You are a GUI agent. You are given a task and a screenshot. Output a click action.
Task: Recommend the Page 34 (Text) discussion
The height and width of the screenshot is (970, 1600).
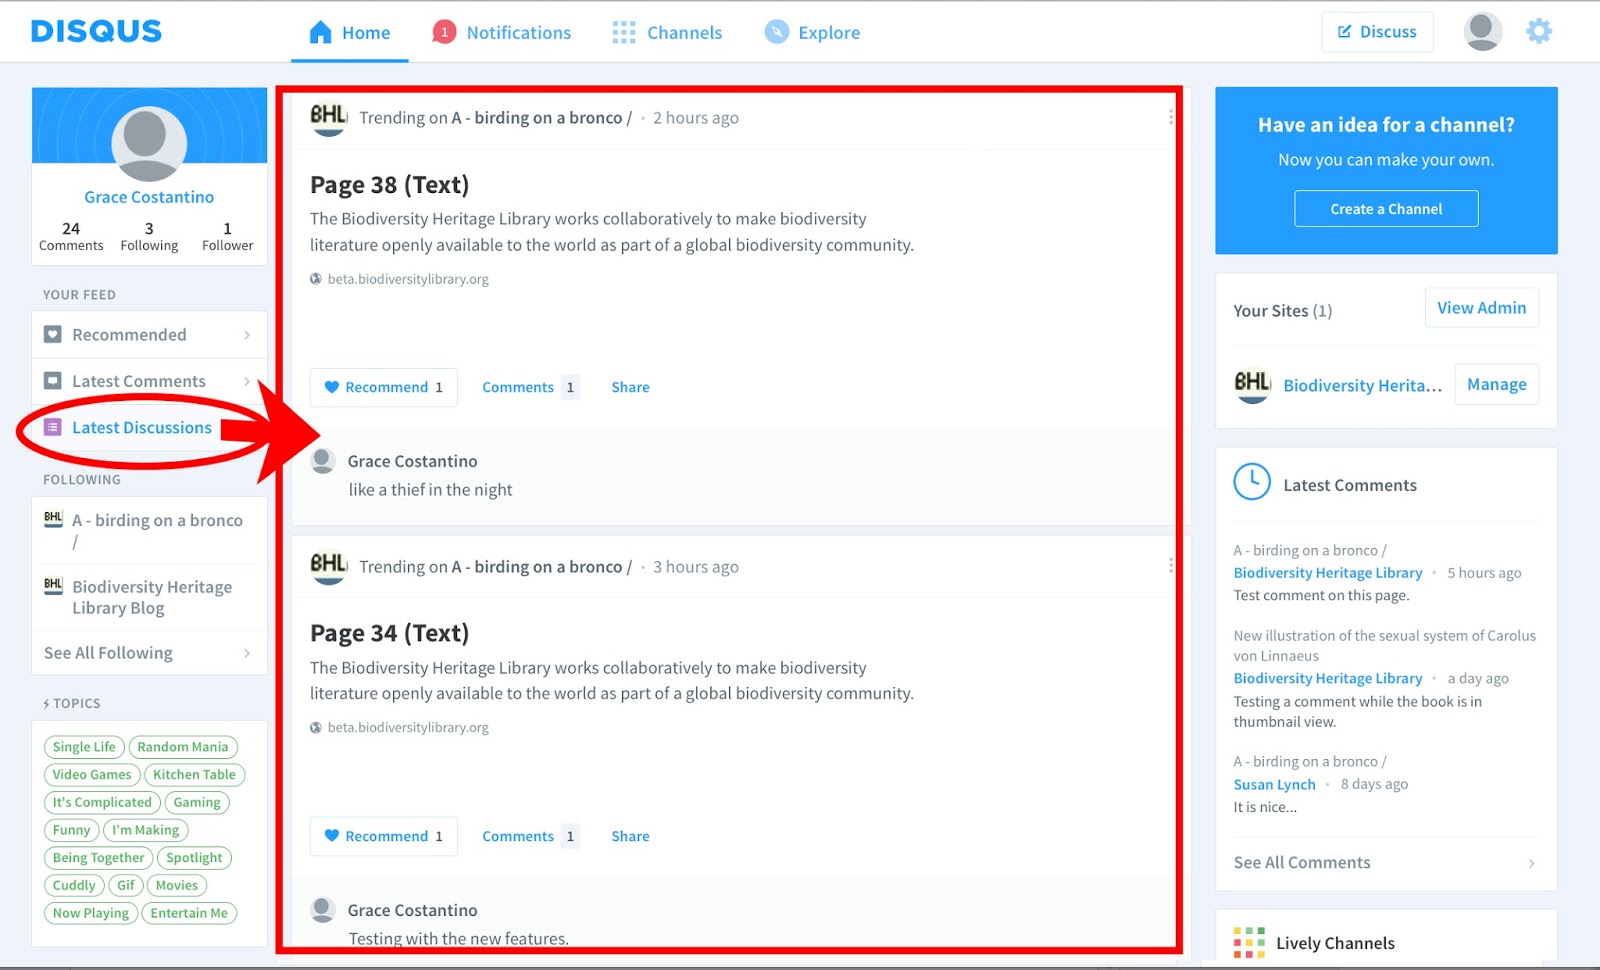pos(384,837)
